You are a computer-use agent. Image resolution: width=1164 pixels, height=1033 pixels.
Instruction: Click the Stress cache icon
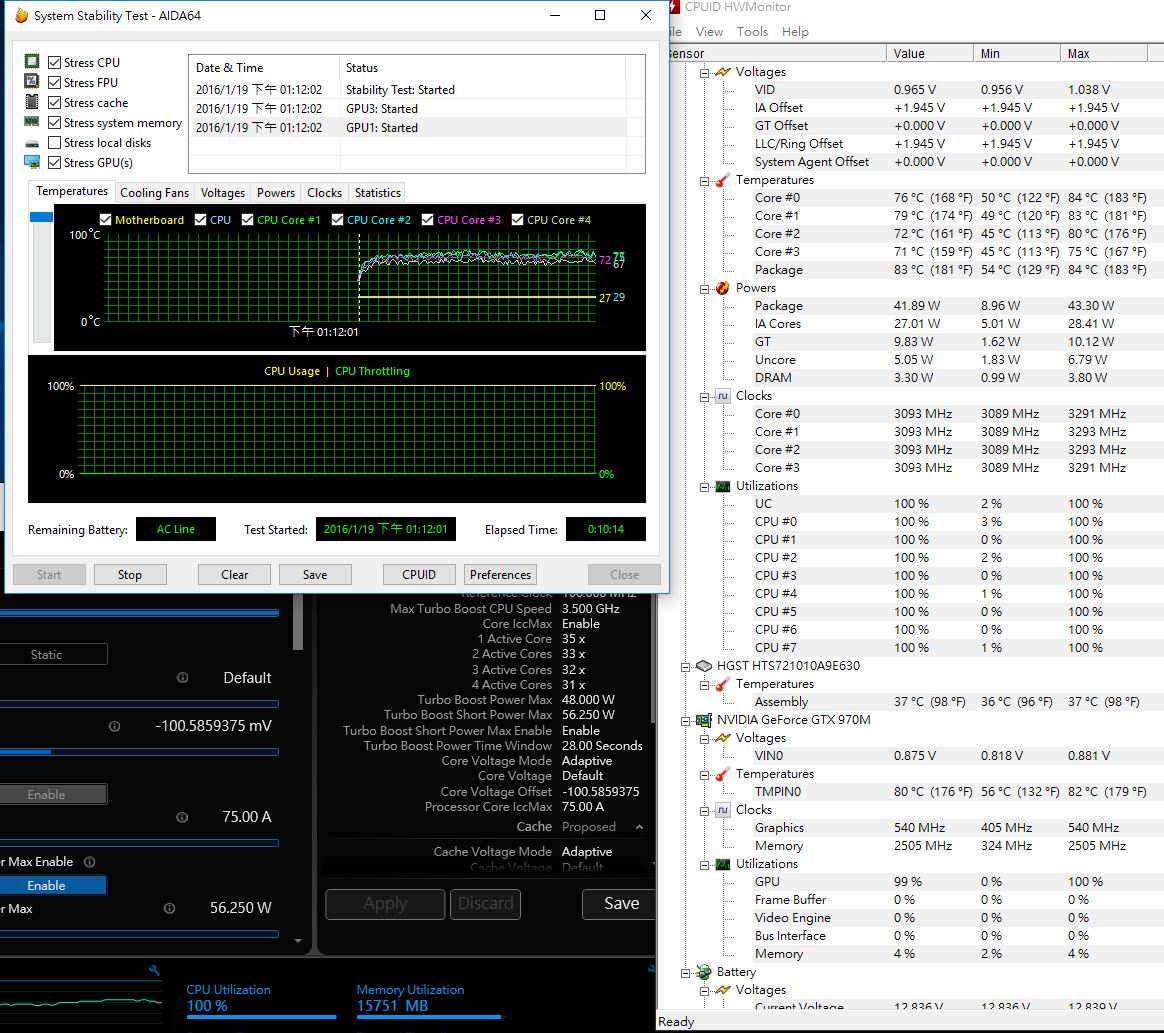pyautogui.click(x=32, y=102)
